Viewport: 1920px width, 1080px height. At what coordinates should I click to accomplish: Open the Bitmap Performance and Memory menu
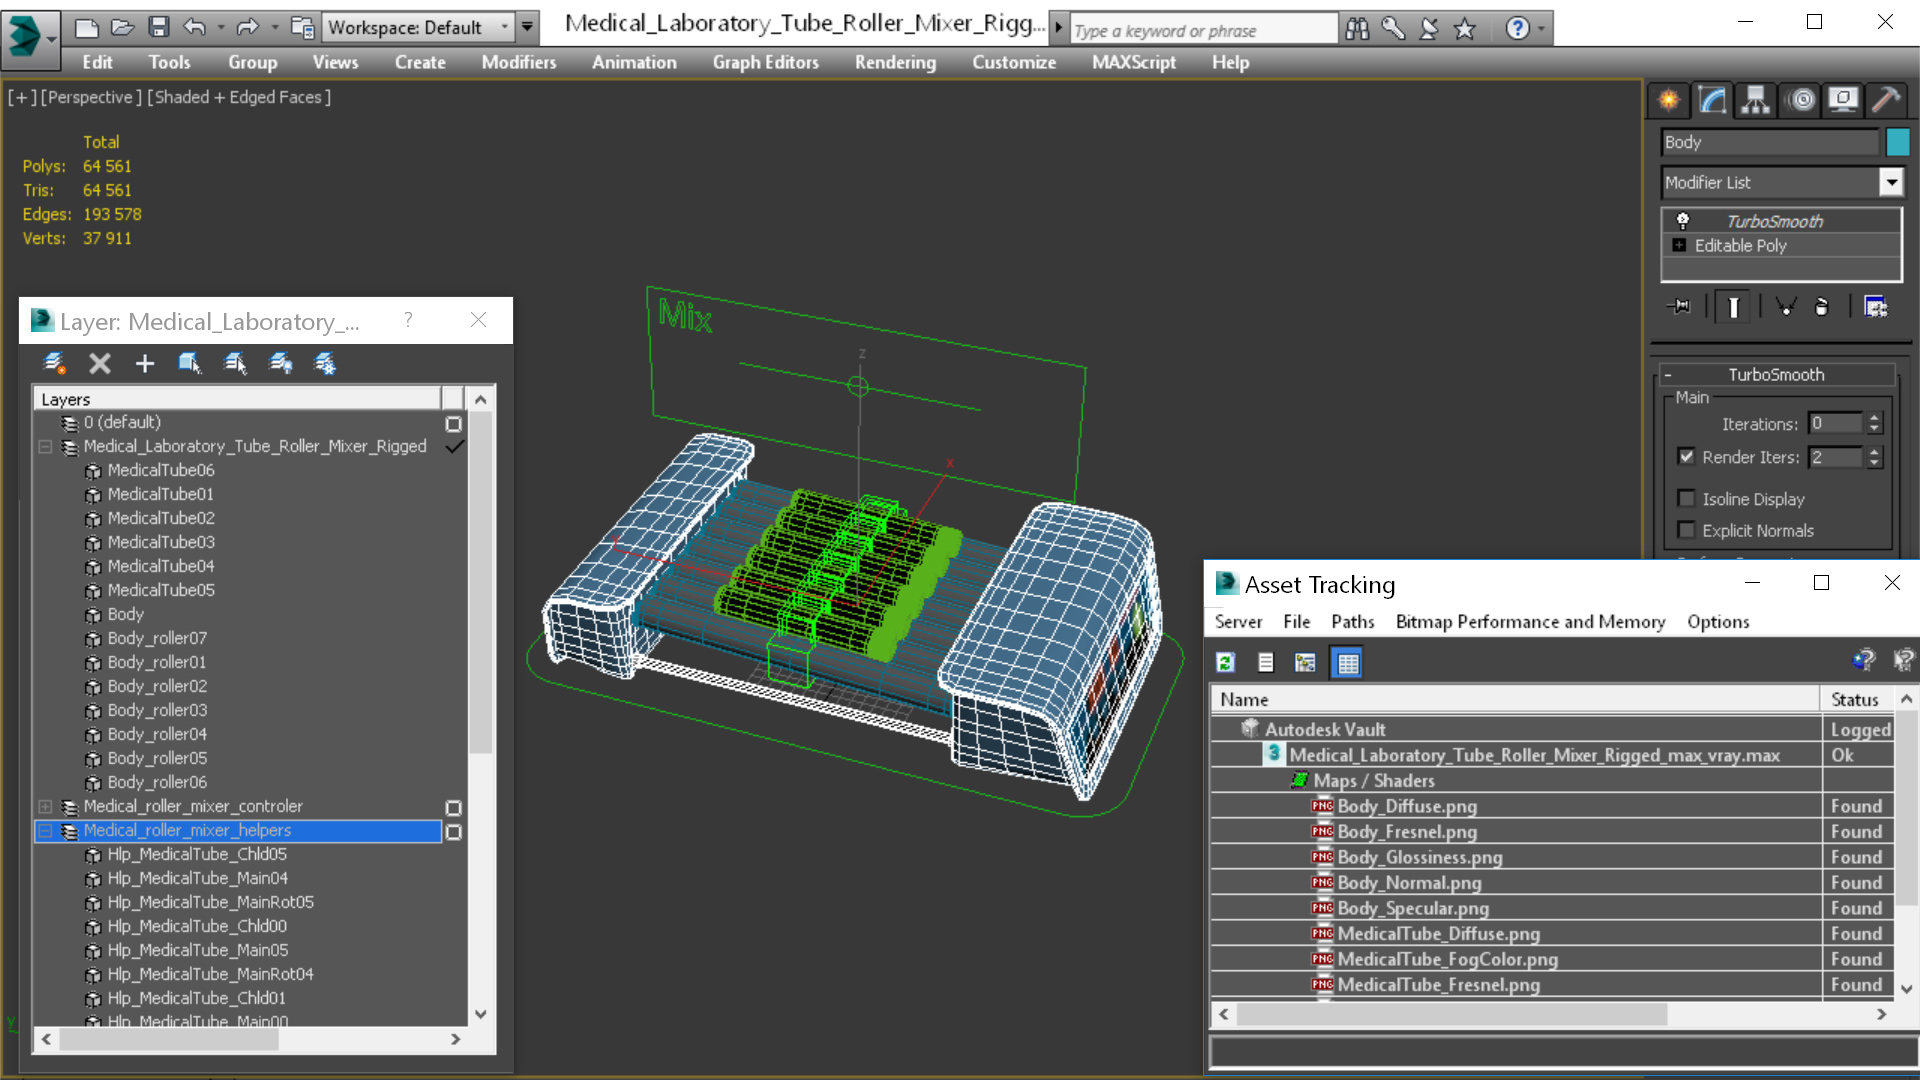[1530, 622]
